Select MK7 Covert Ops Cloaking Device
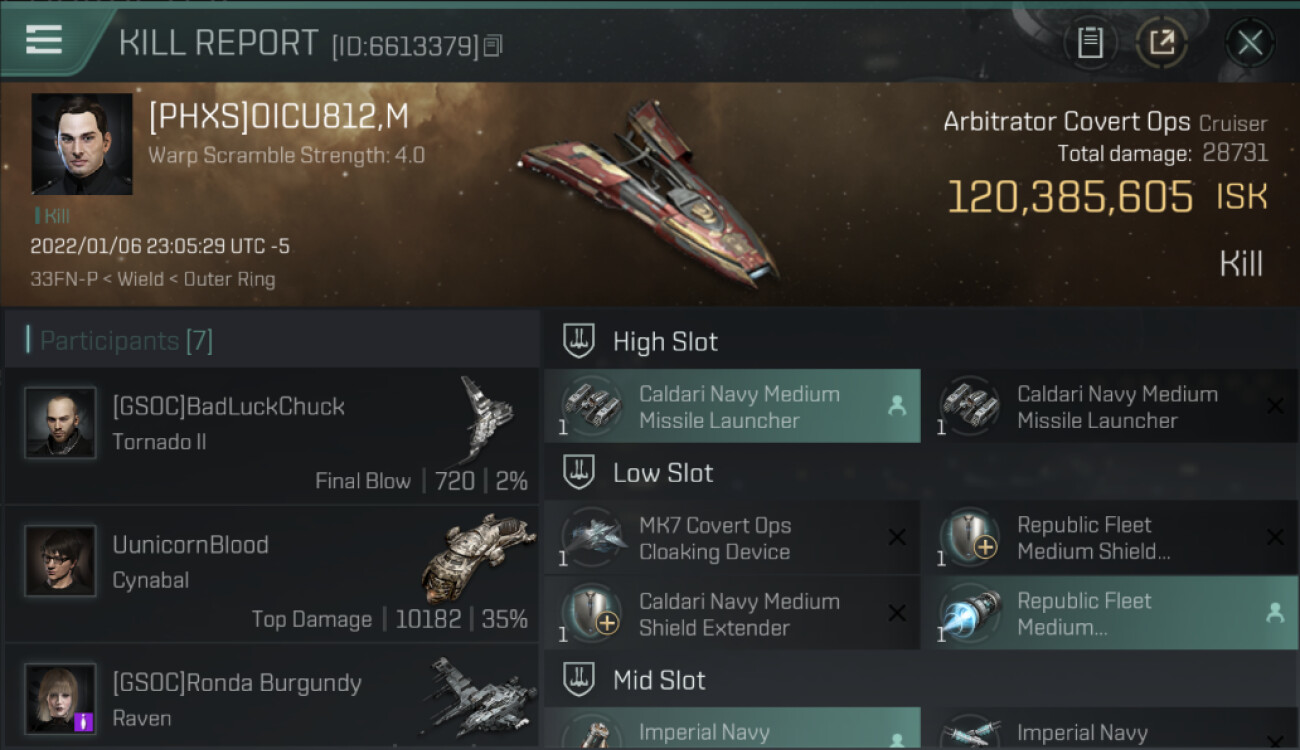 tap(732, 538)
